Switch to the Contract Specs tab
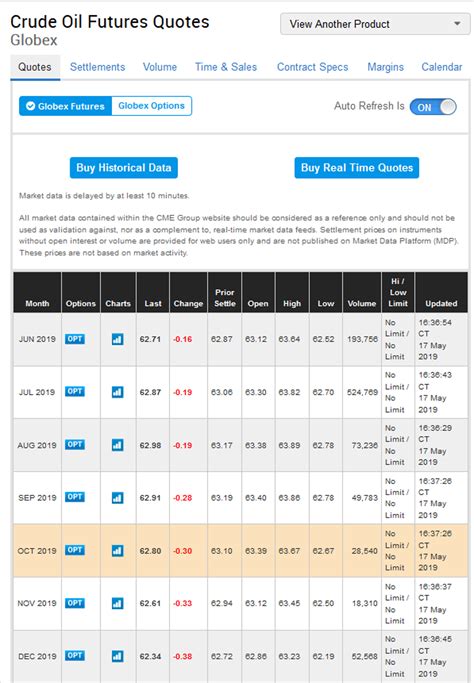This screenshot has height=683, width=474. pos(312,67)
